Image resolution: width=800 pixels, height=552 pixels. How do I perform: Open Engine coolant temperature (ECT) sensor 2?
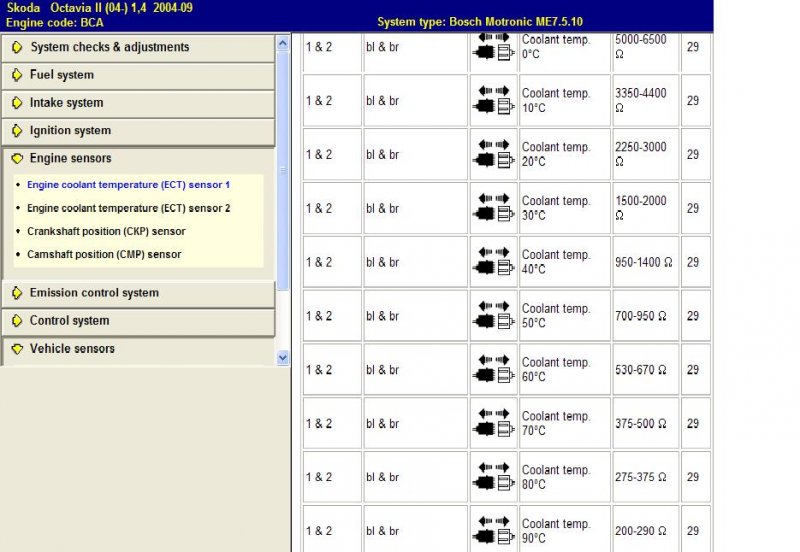point(129,208)
